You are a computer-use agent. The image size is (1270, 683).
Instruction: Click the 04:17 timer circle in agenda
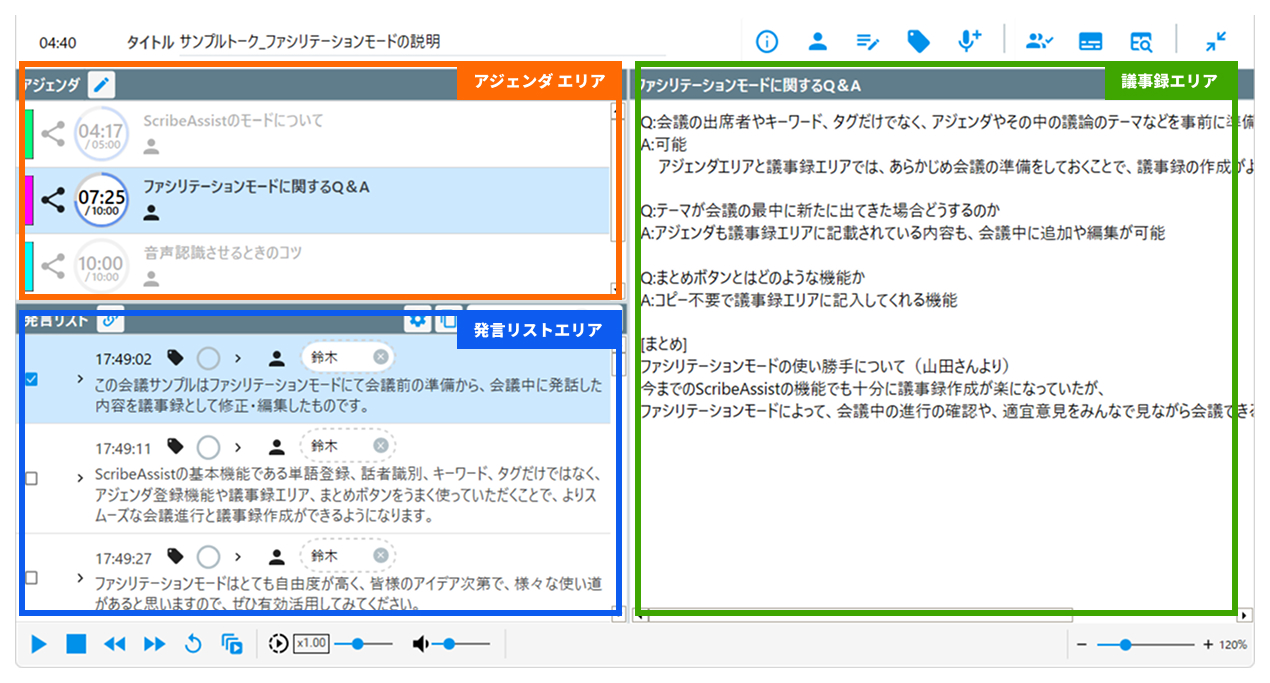coord(101,133)
